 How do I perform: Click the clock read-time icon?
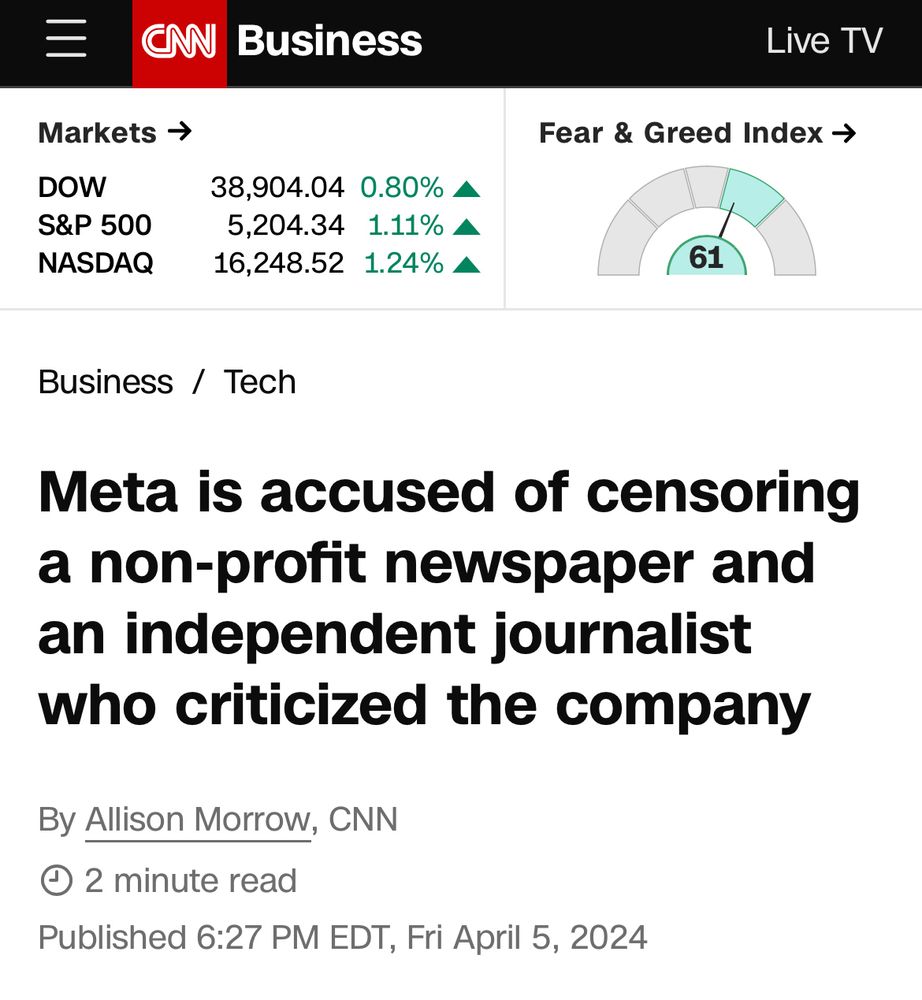(x=55, y=881)
